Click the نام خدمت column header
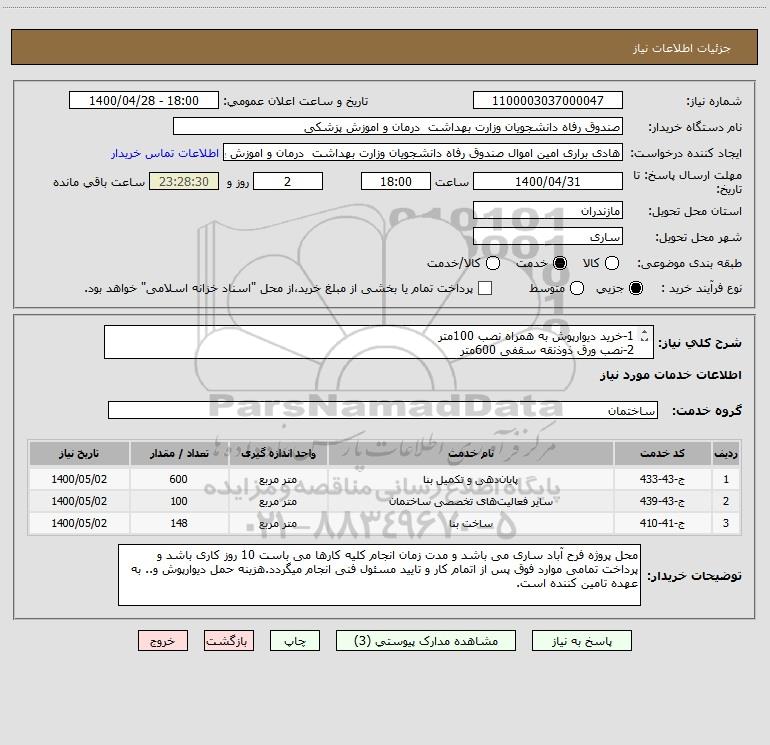 [x=470, y=453]
